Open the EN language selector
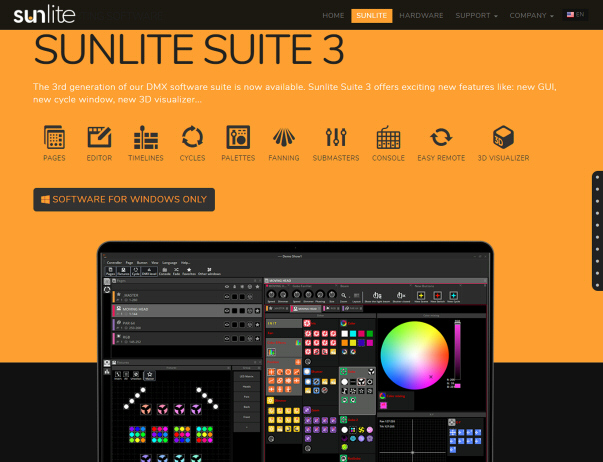Viewport: 603px width, 462px height. (575, 15)
